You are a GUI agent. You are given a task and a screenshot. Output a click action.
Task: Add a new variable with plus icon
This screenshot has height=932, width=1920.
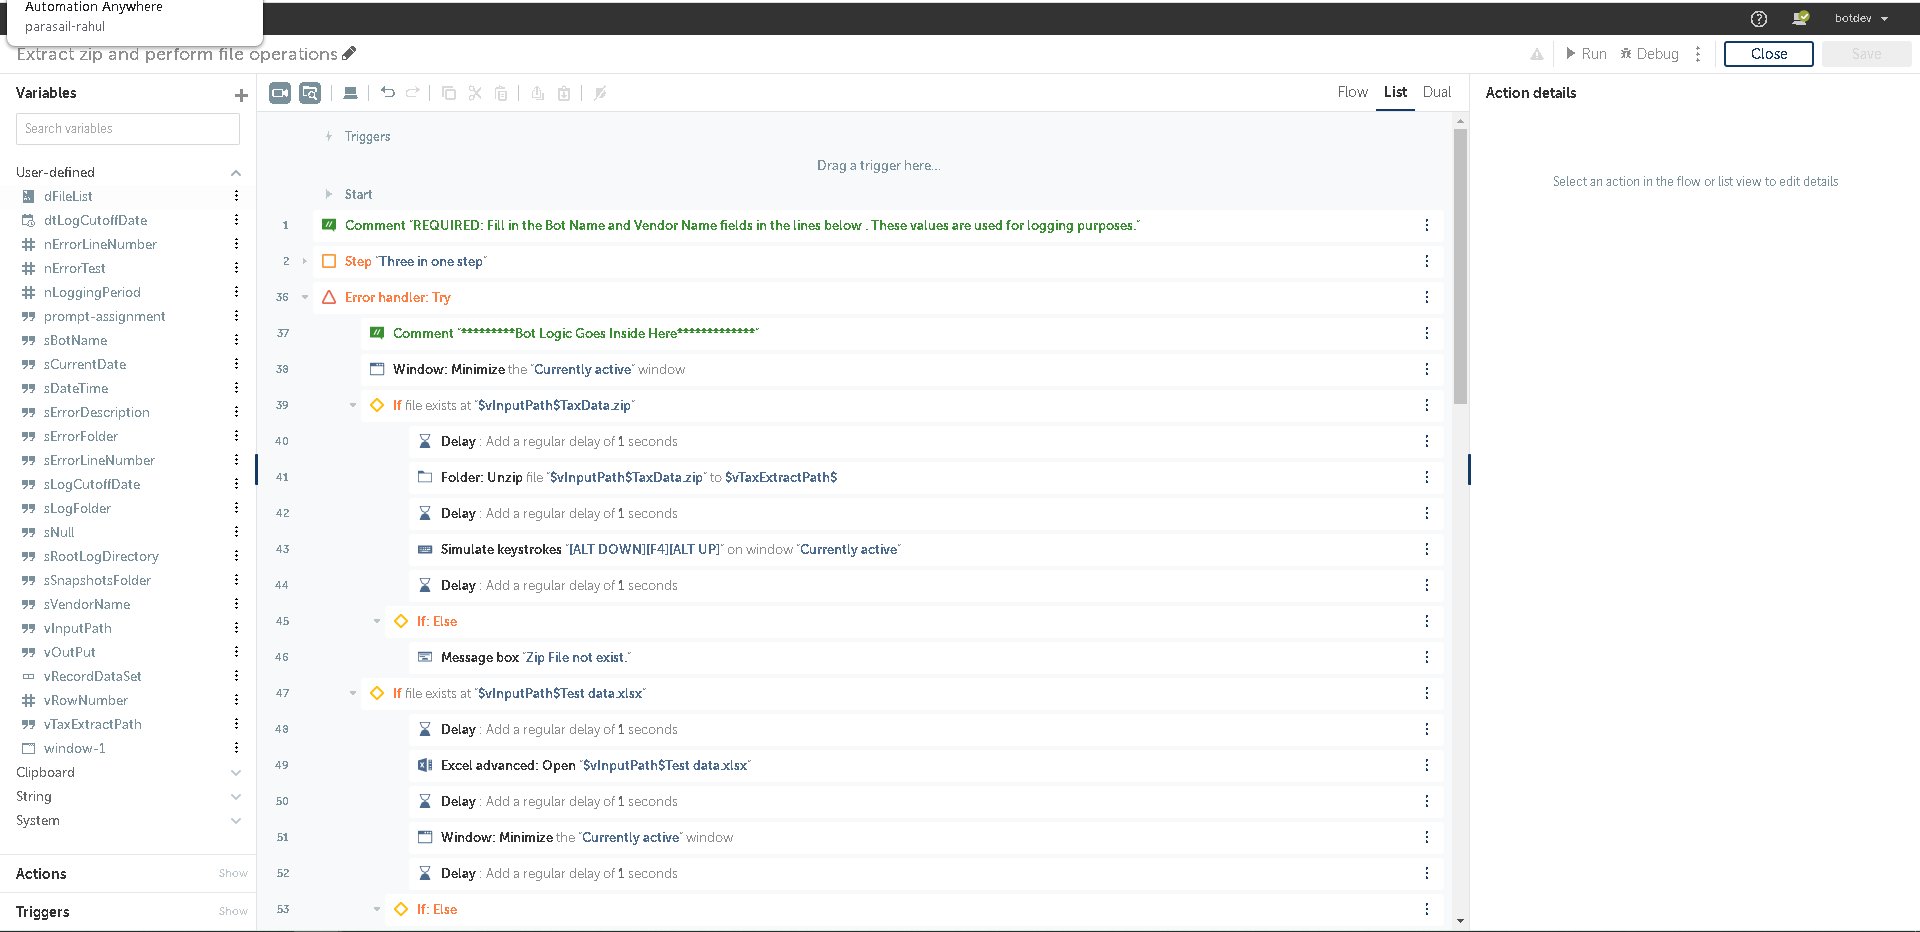tap(241, 95)
